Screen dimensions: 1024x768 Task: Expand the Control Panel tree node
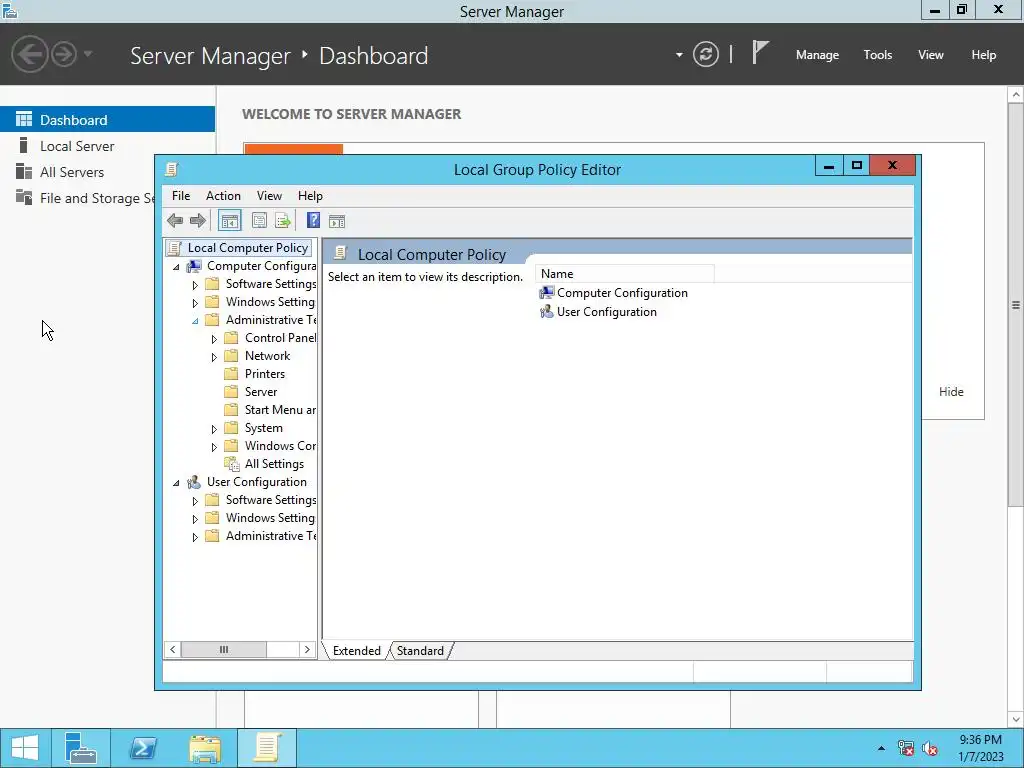coord(214,339)
